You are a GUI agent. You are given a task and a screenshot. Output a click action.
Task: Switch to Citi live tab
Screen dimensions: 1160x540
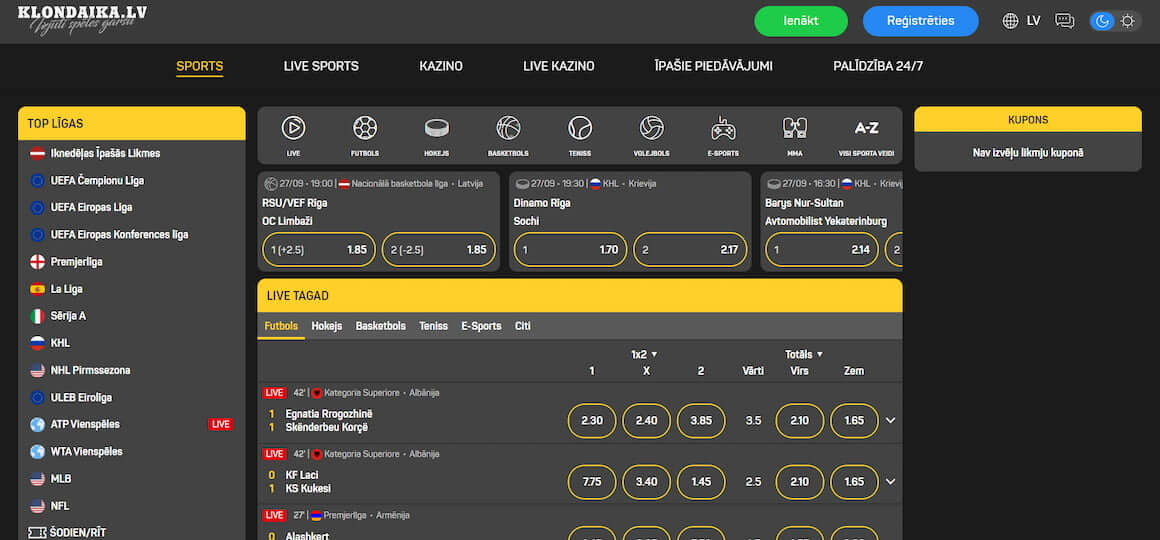click(523, 325)
